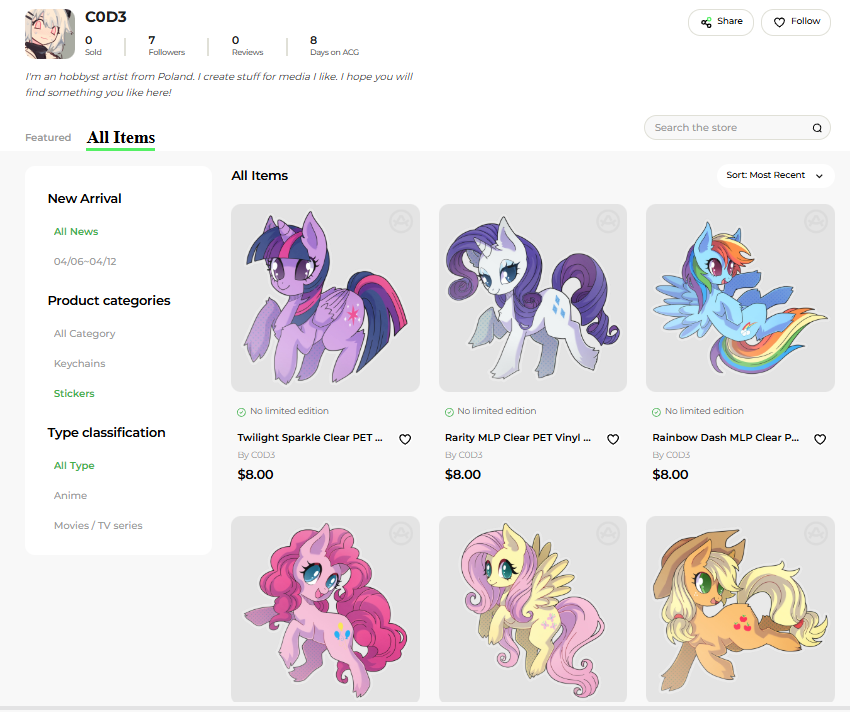850x712 pixels.
Task: Choose the All Category filter
Action: coord(85,333)
